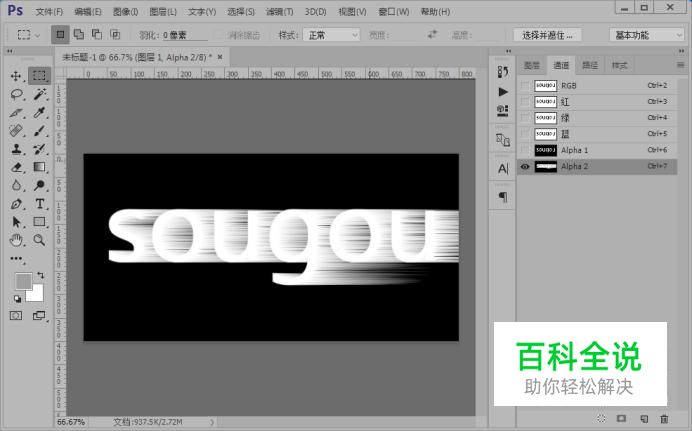Select the Rectangle shape tool
Screen dimensions: 692x431
click(x=39, y=222)
